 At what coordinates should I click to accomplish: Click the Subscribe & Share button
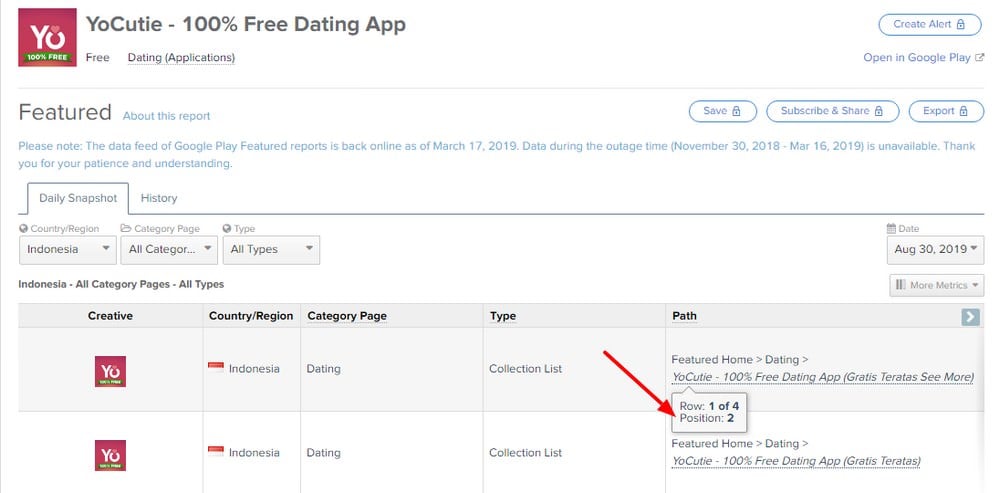tap(832, 111)
